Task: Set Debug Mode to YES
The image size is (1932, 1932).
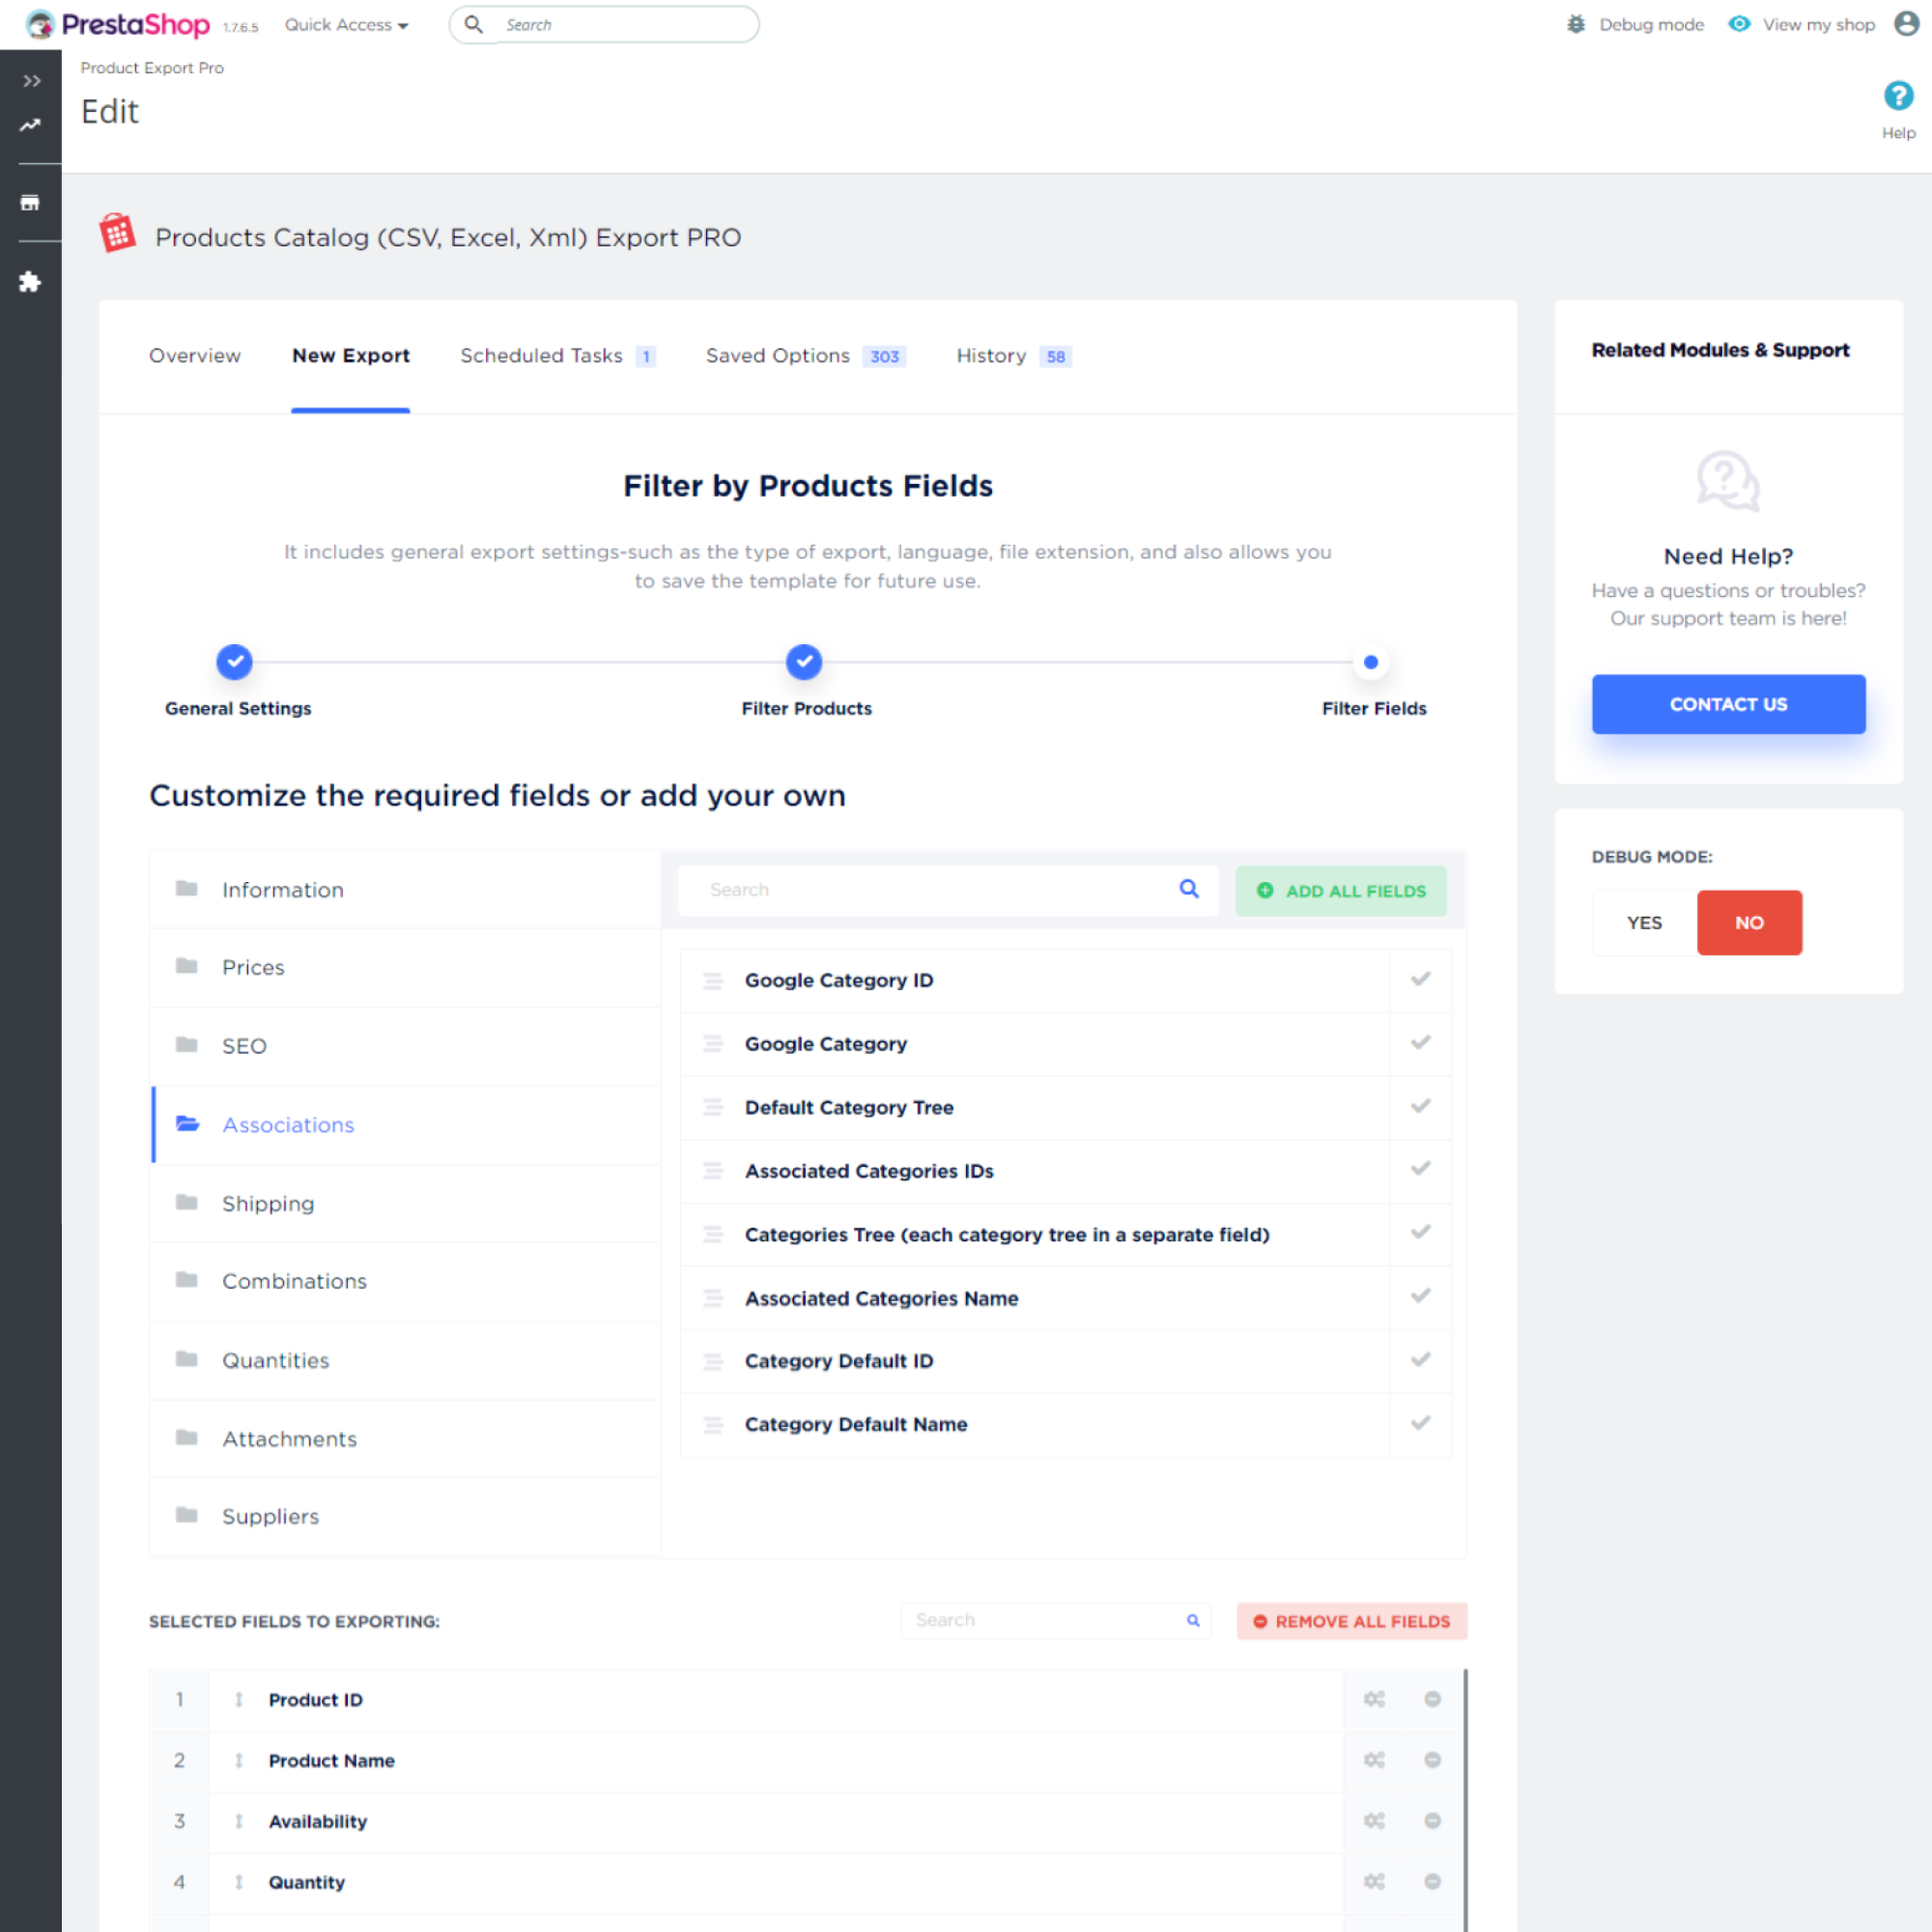Action: coord(1643,922)
